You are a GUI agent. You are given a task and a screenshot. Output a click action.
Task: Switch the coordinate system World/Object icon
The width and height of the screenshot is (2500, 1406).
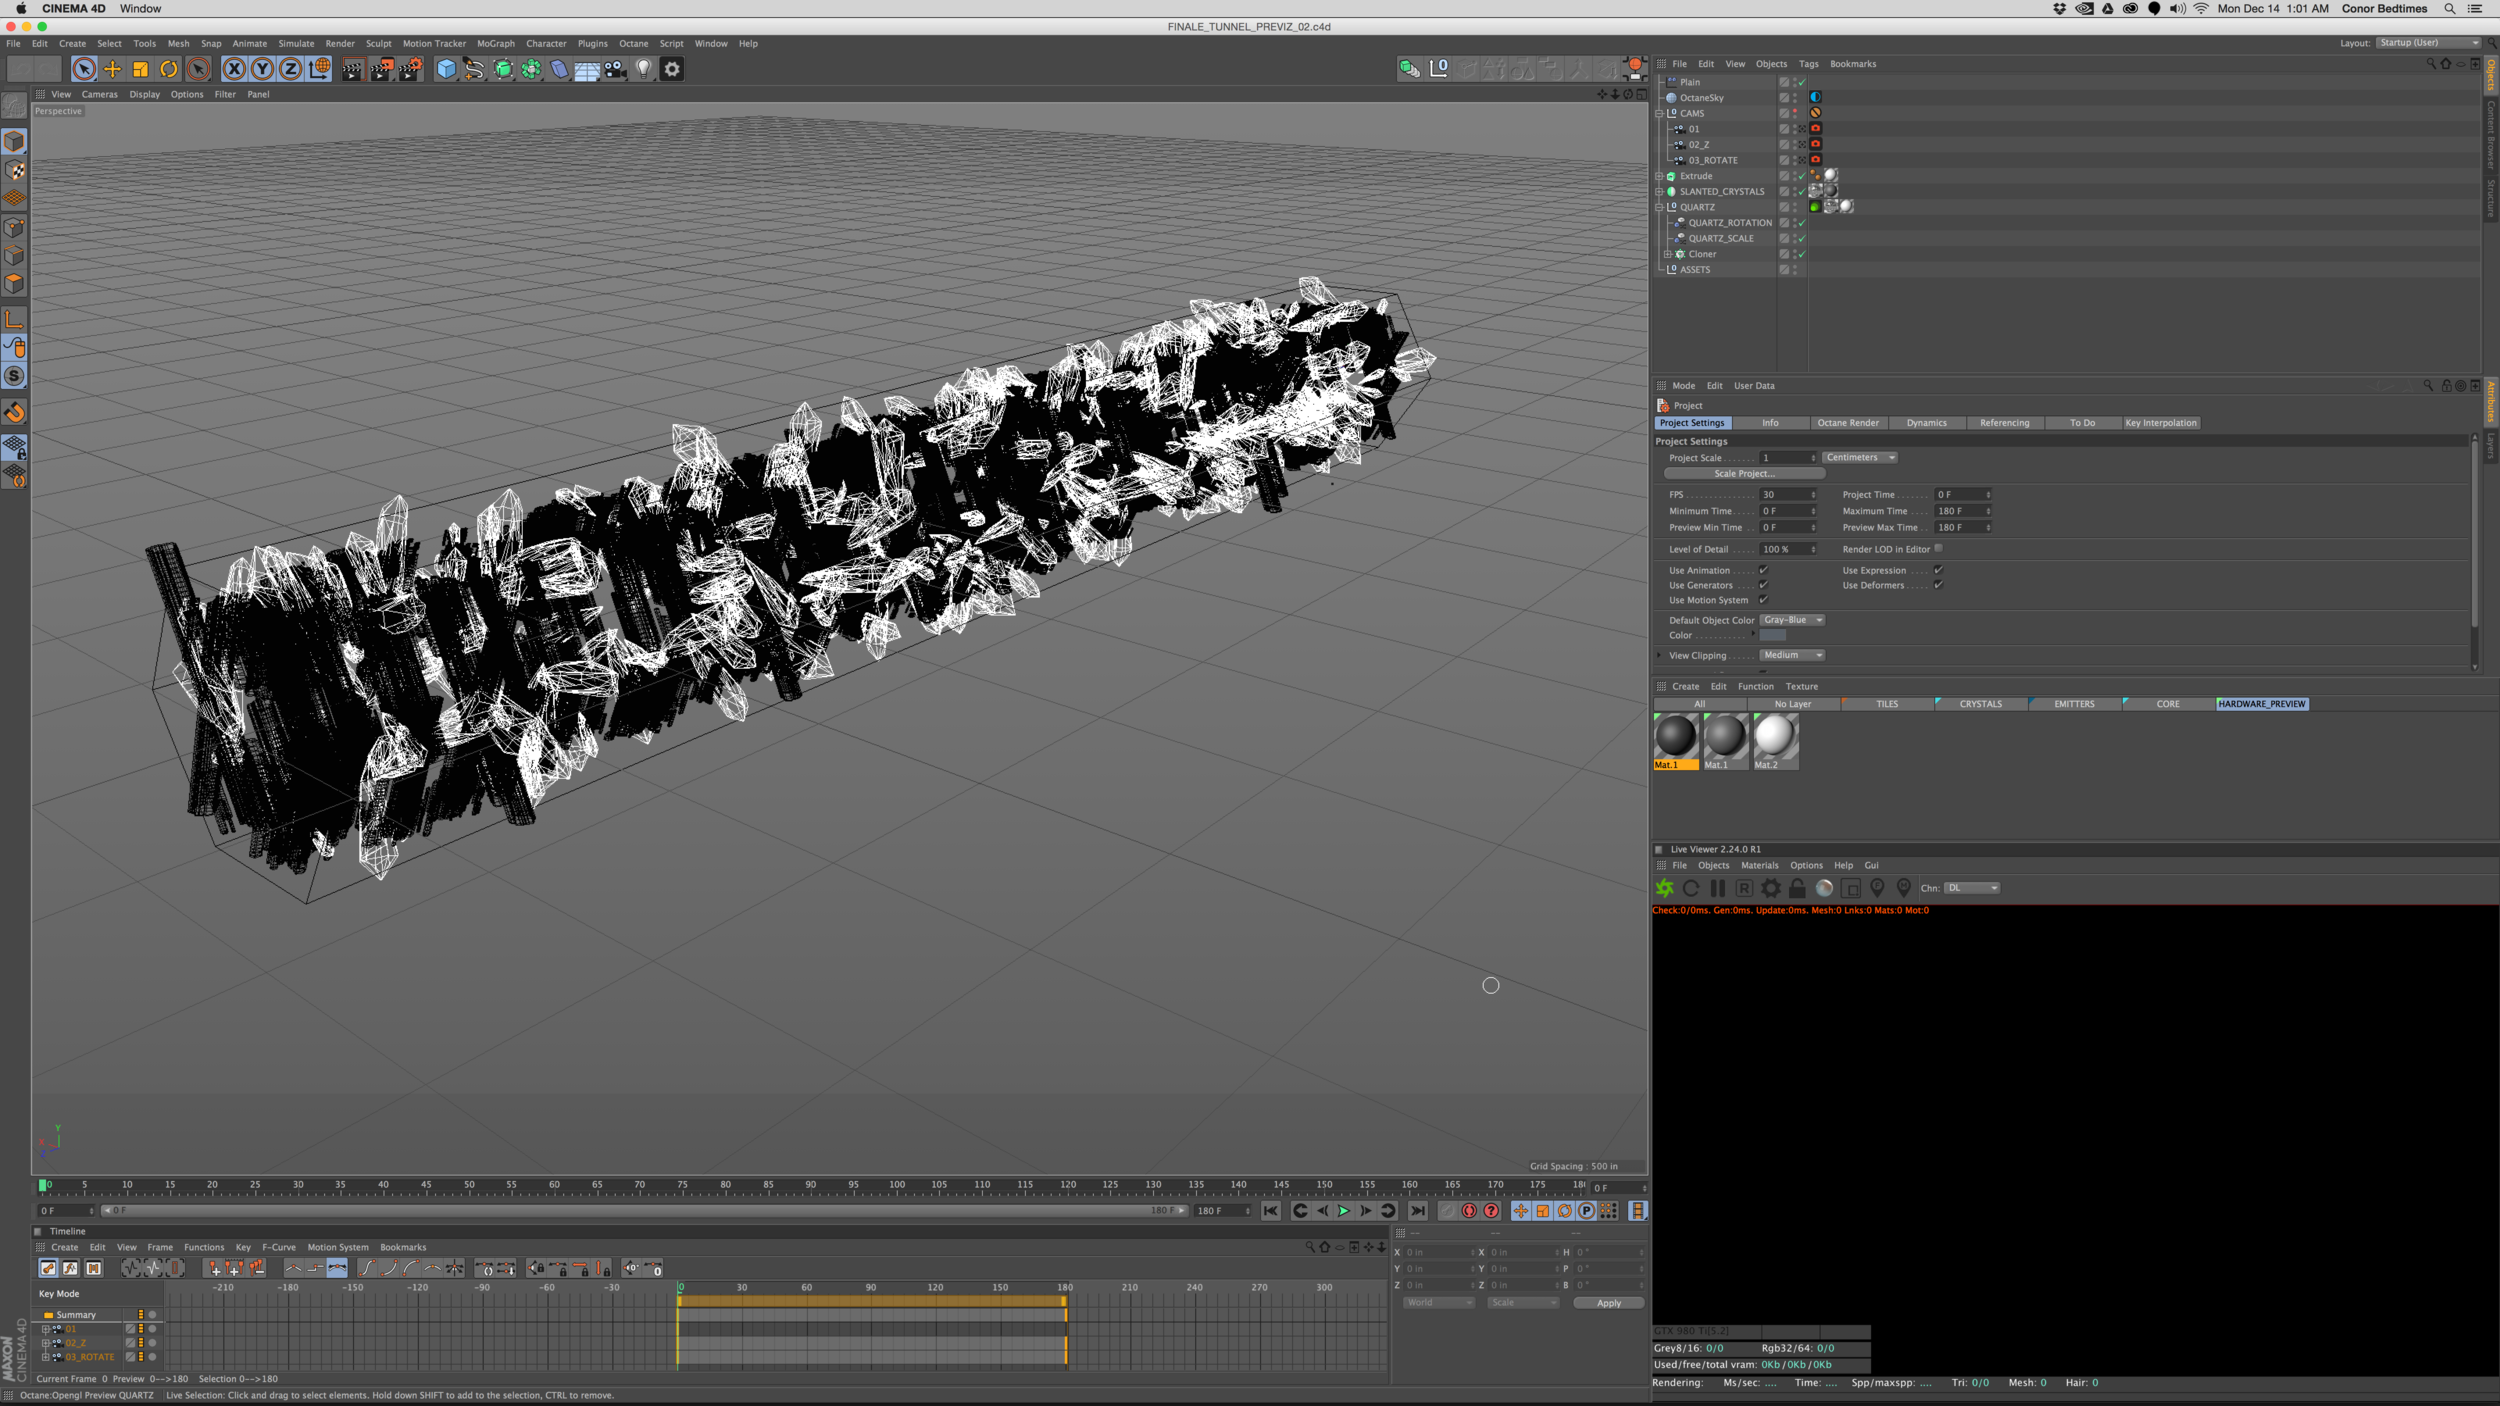[319, 69]
